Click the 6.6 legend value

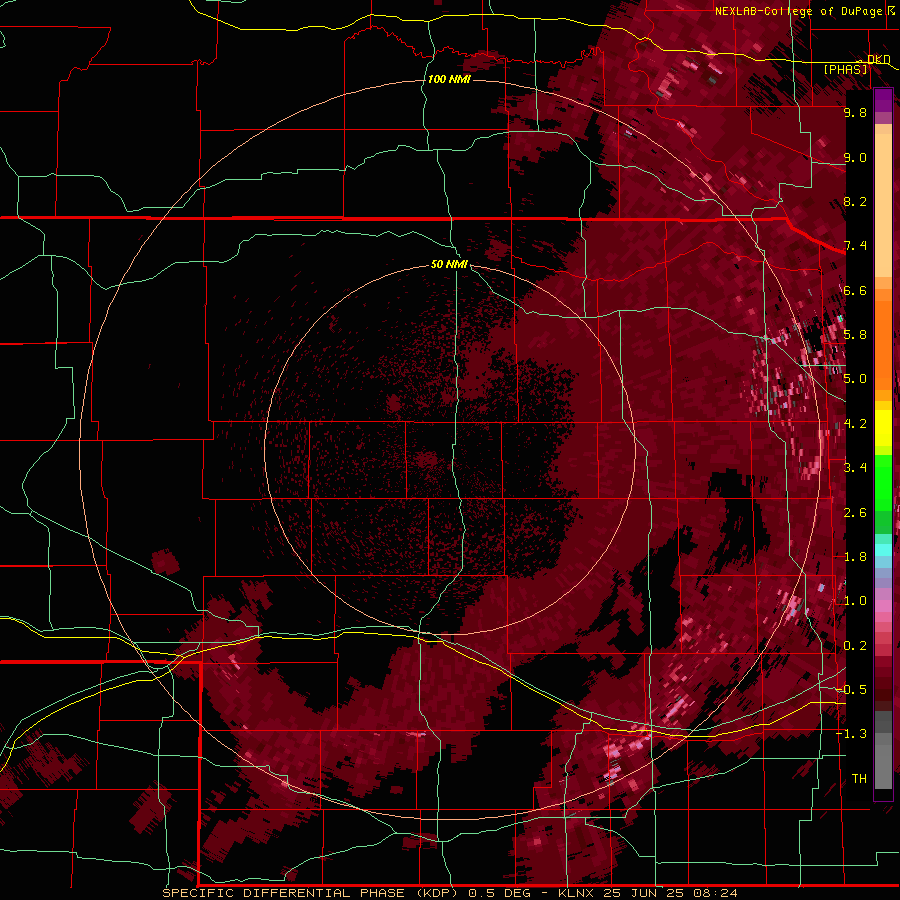point(855,290)
